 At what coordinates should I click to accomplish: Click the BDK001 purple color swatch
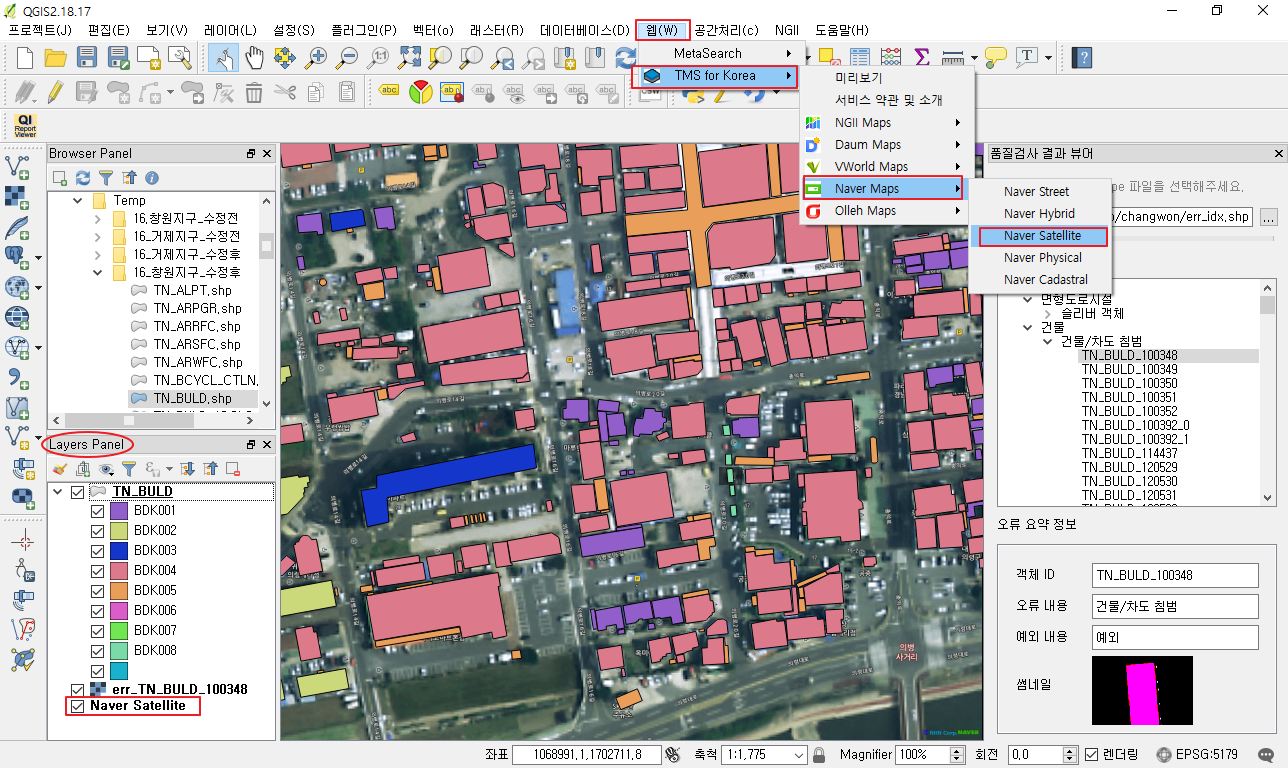(118, 511)
